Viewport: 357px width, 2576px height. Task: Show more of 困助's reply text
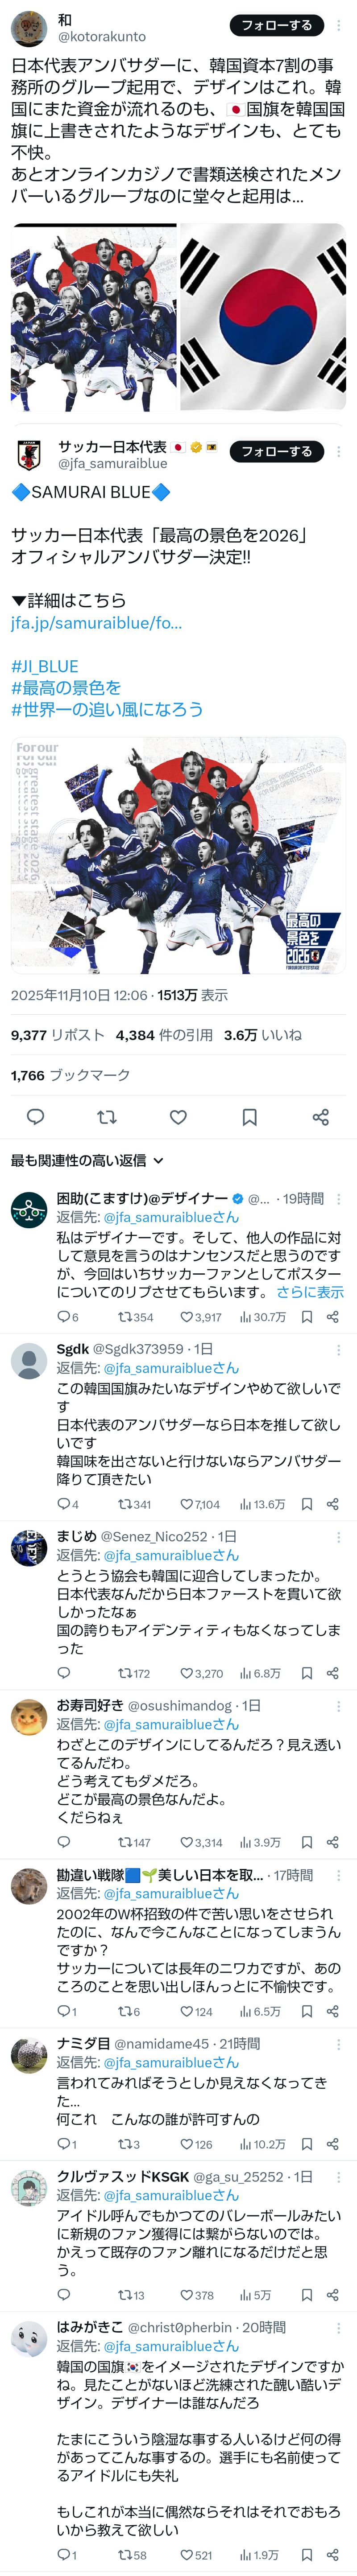310,1292
